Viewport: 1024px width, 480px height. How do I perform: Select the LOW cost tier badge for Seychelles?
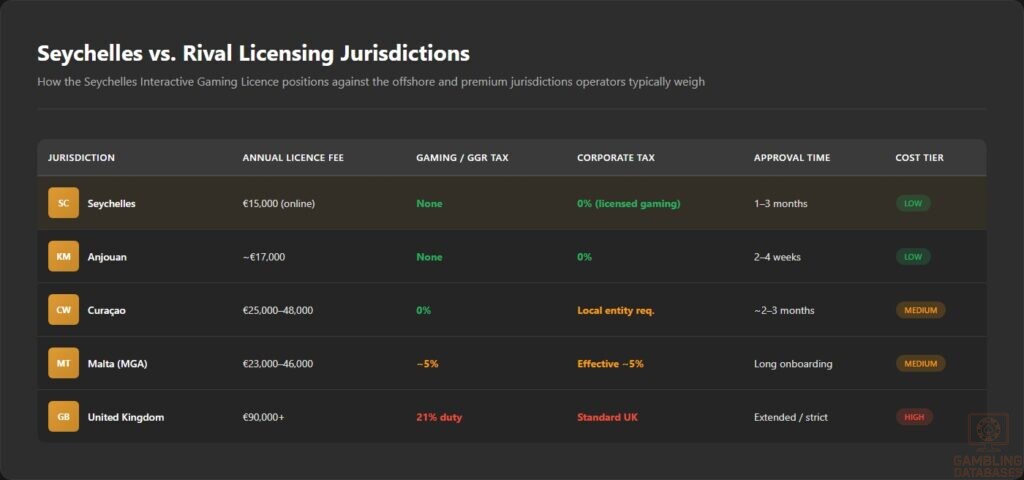click(x=913, y=203)
